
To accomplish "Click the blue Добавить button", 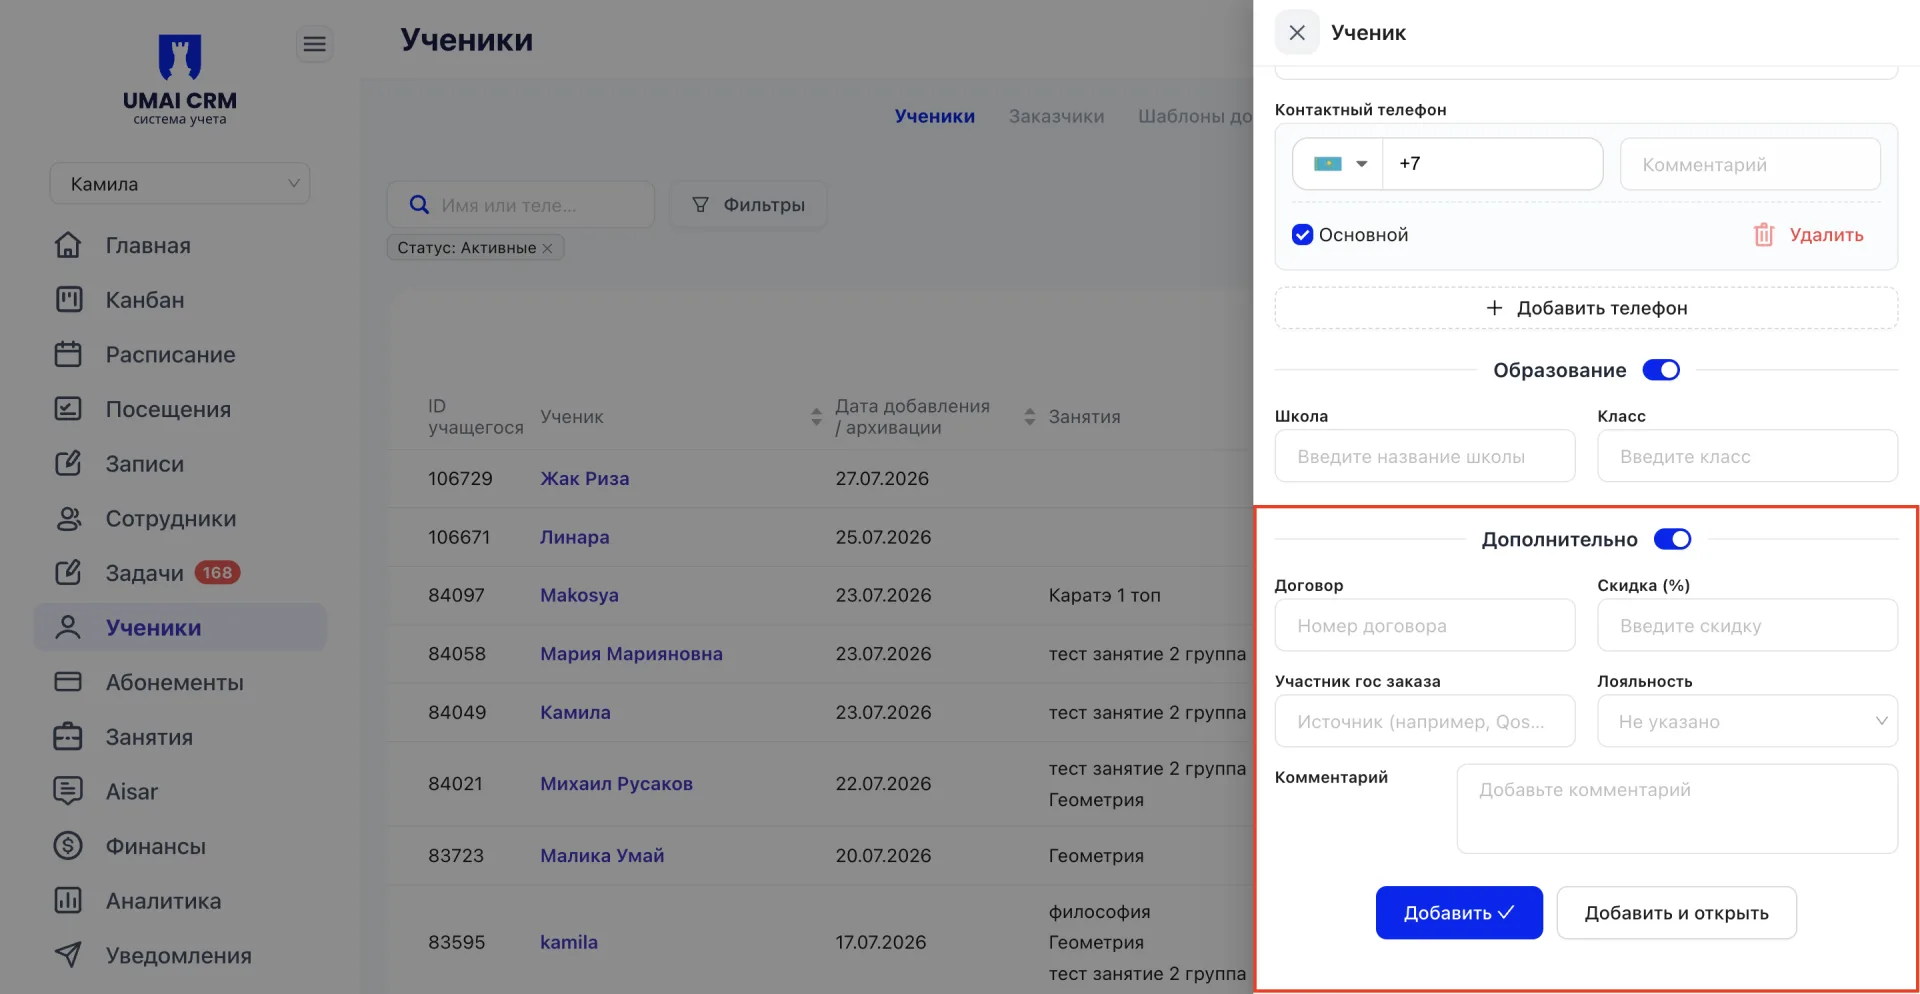I will pyautogui.click(x=1459, y=913).
